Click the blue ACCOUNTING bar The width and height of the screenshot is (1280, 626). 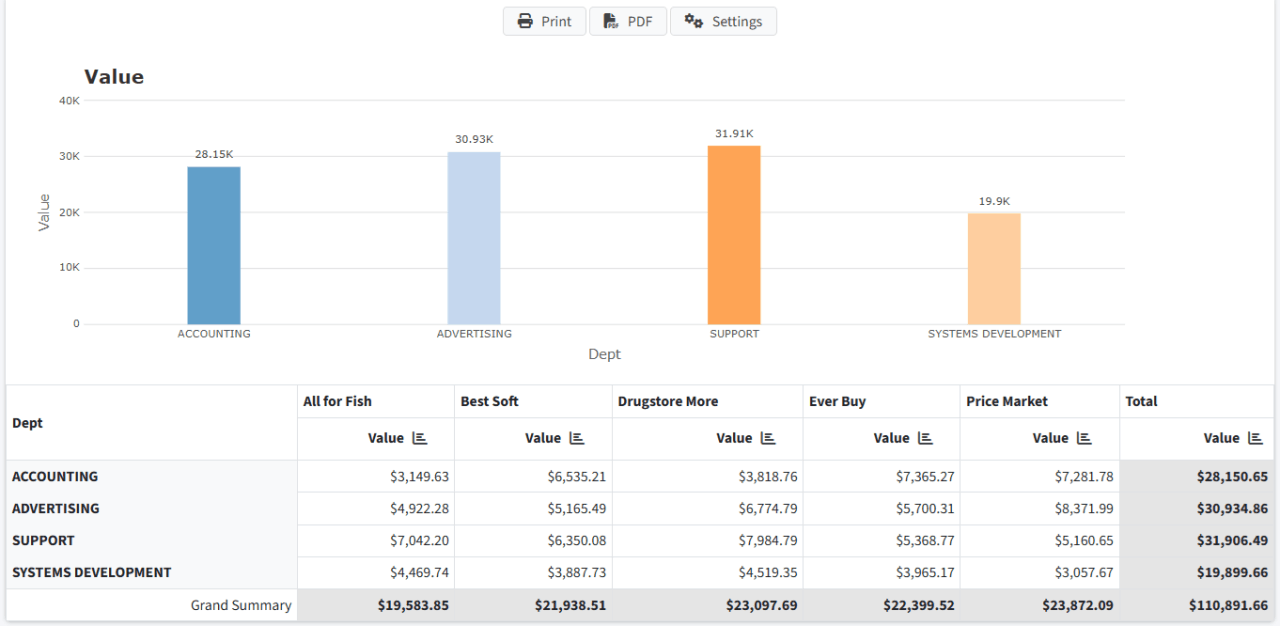point(214,245)
